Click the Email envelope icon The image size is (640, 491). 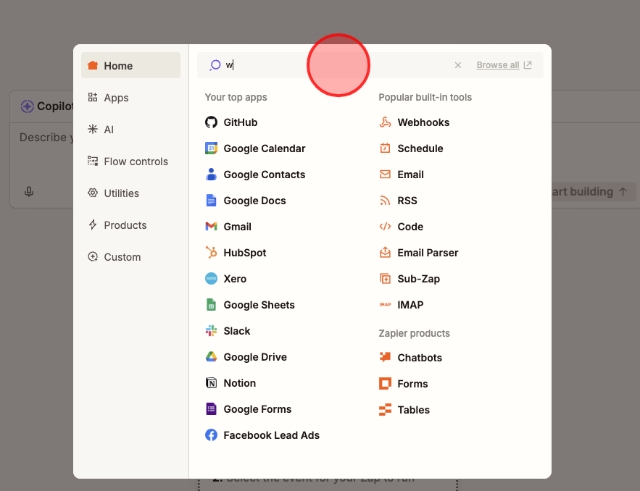pyautogui.click(x=385, y=174)
